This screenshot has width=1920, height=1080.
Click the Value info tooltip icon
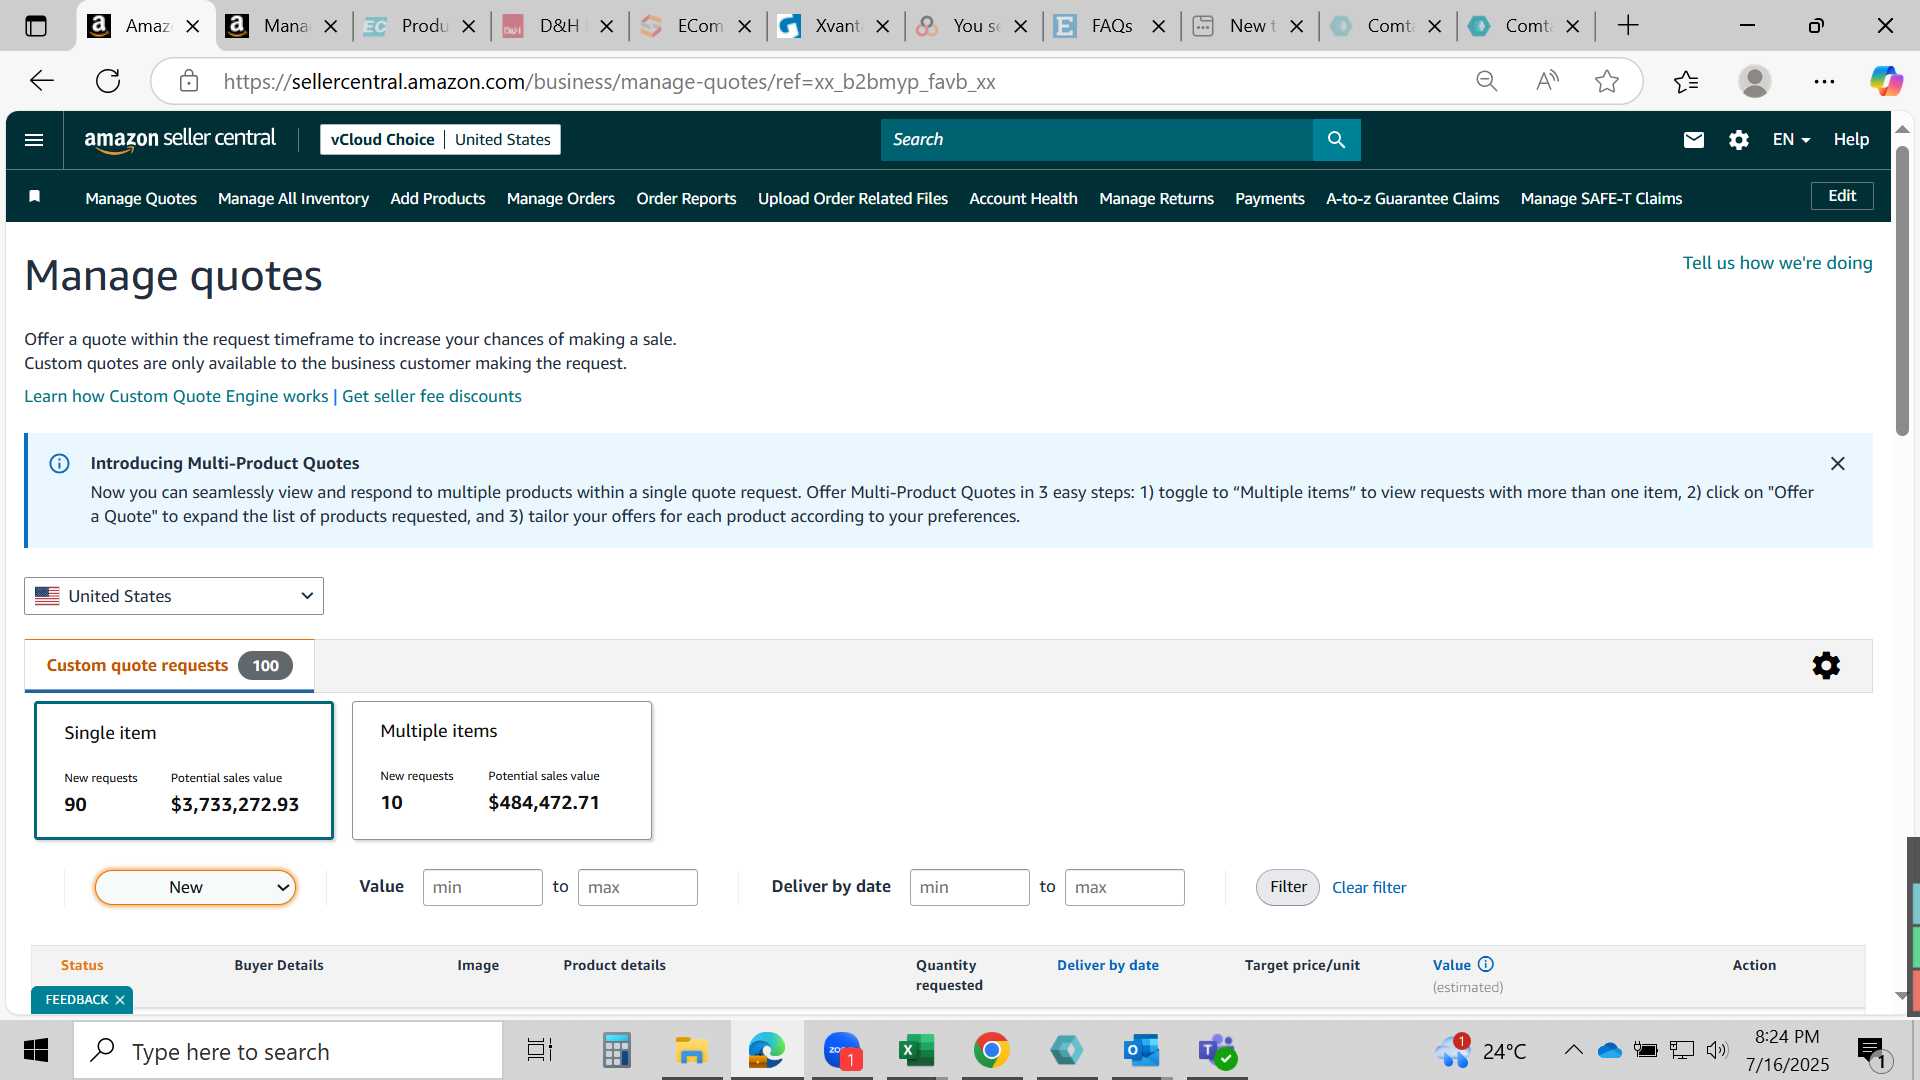coord(1486,965)
